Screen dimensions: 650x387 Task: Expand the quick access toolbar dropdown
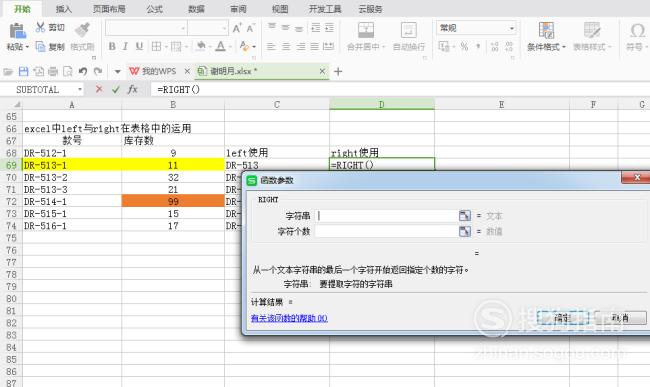(117, 72)
